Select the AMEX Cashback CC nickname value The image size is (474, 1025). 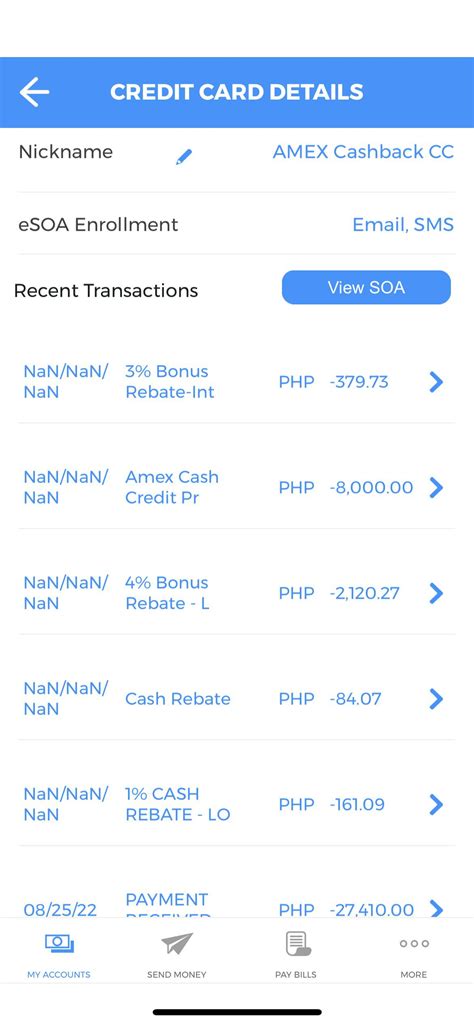coord(363,152)
